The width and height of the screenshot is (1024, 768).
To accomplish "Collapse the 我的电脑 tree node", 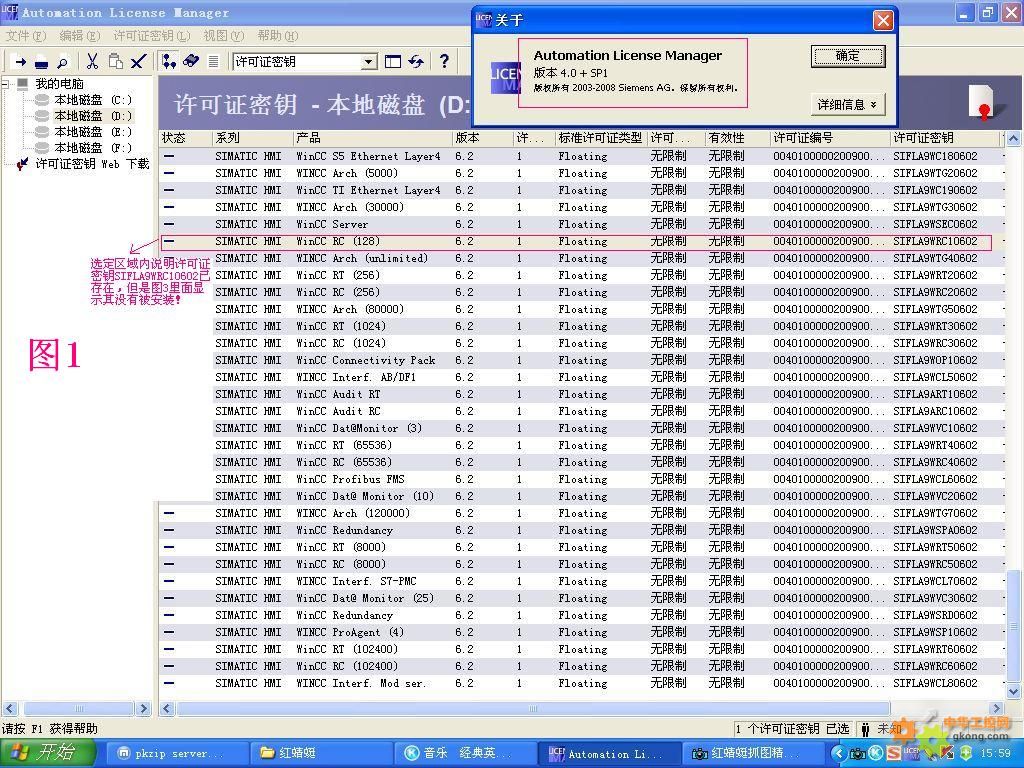I will (7, 84).
